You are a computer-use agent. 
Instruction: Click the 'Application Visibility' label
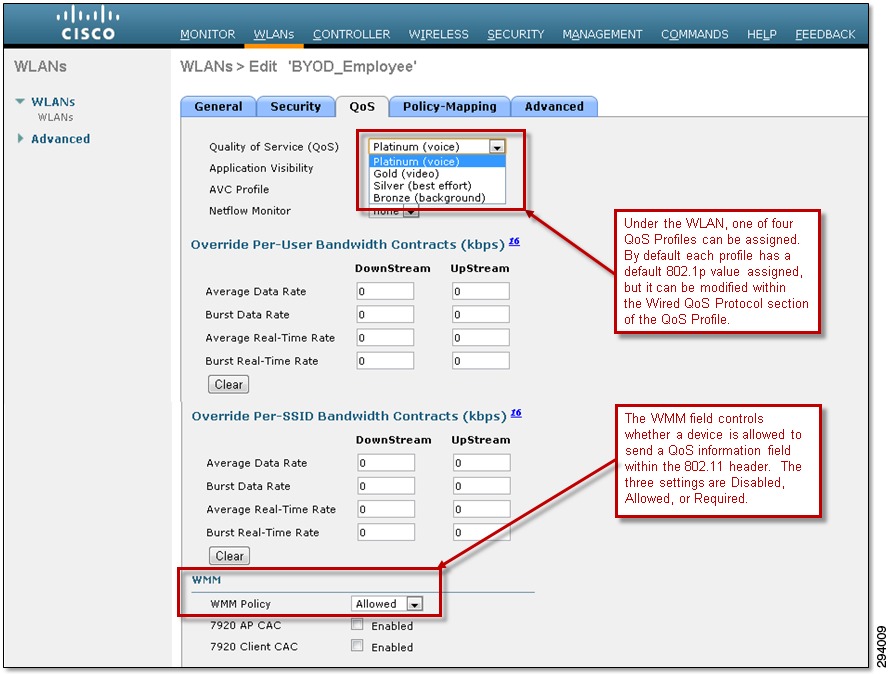tap(261, 168)
